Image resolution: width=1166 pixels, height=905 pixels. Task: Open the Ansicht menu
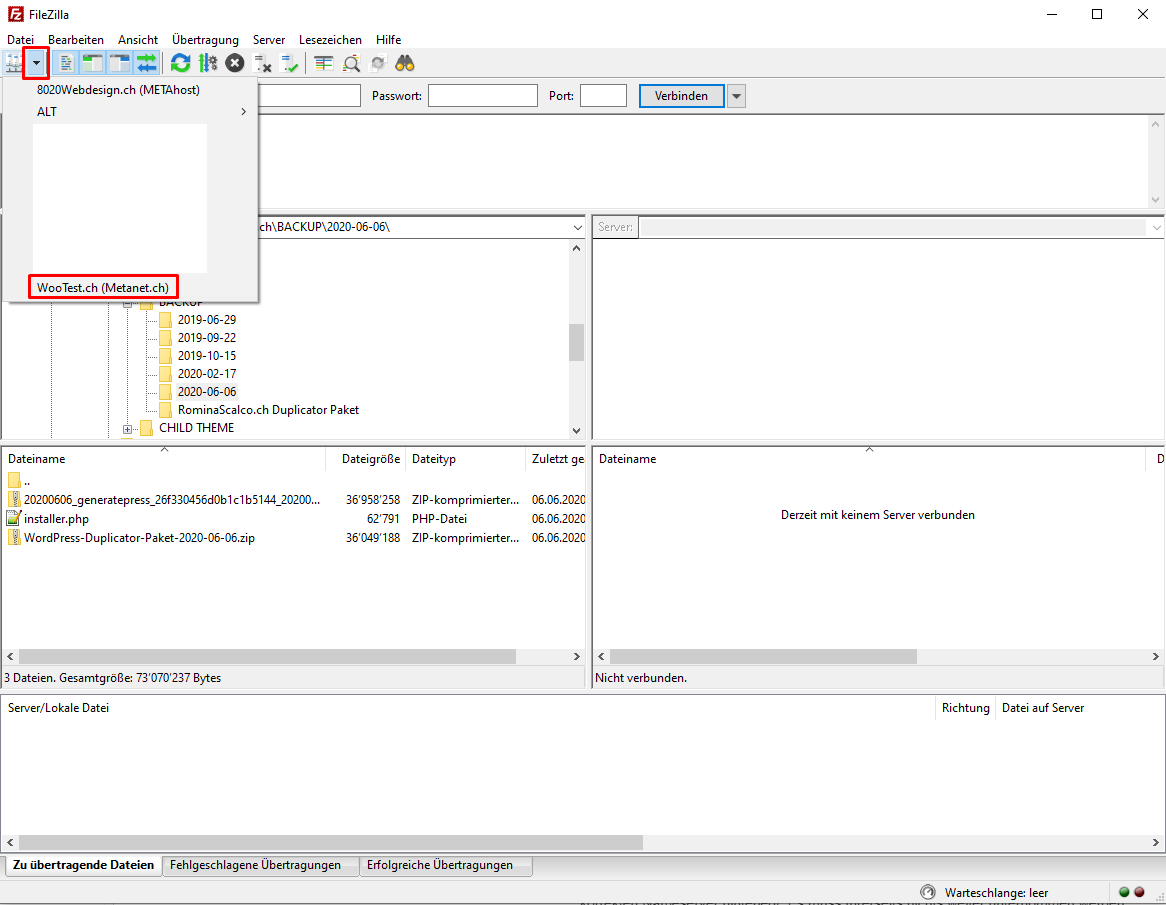(x=138, y=39)
